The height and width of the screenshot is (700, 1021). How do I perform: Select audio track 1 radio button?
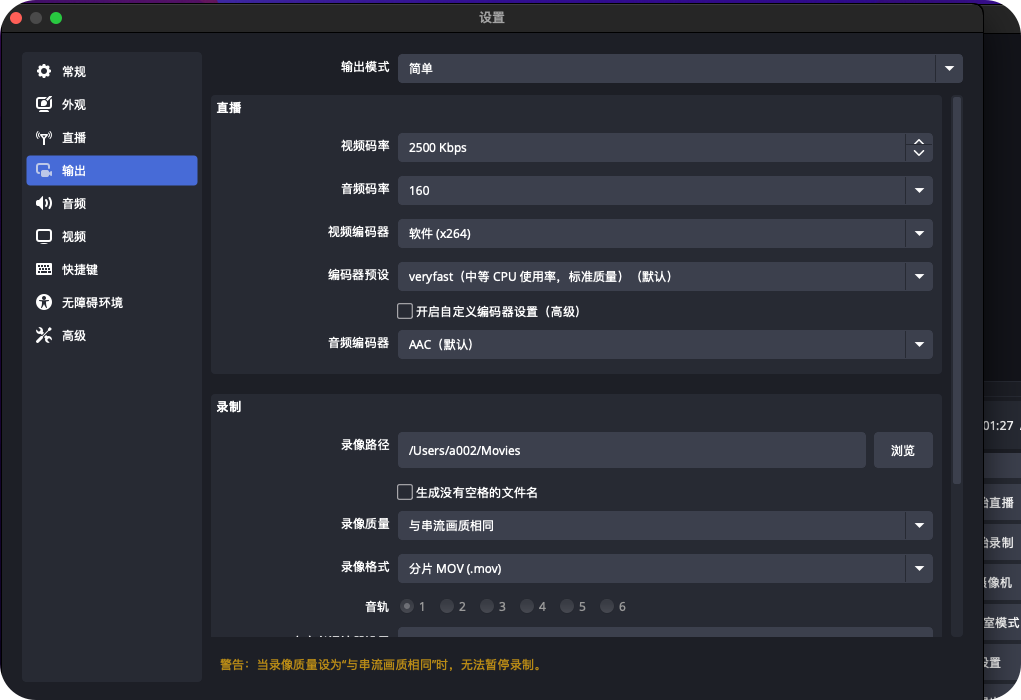tap(408, 606)
